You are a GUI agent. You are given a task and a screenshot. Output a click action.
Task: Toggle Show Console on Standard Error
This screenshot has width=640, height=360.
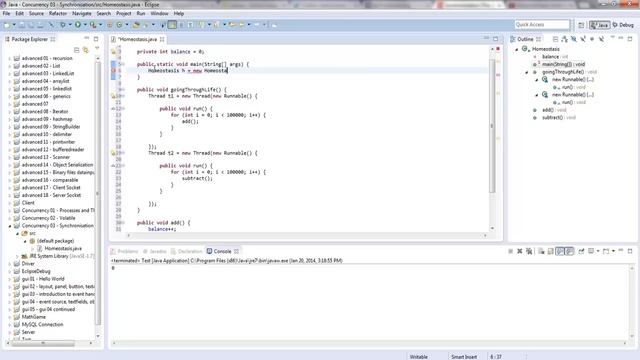click(x=569, y=251)
